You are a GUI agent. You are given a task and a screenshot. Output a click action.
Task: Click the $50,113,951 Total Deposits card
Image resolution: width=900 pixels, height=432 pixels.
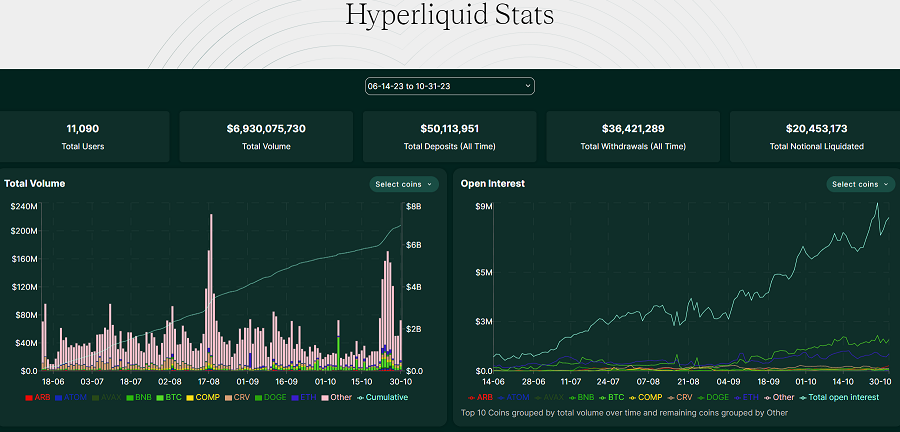pyautogui.click(x=449, y=137)
